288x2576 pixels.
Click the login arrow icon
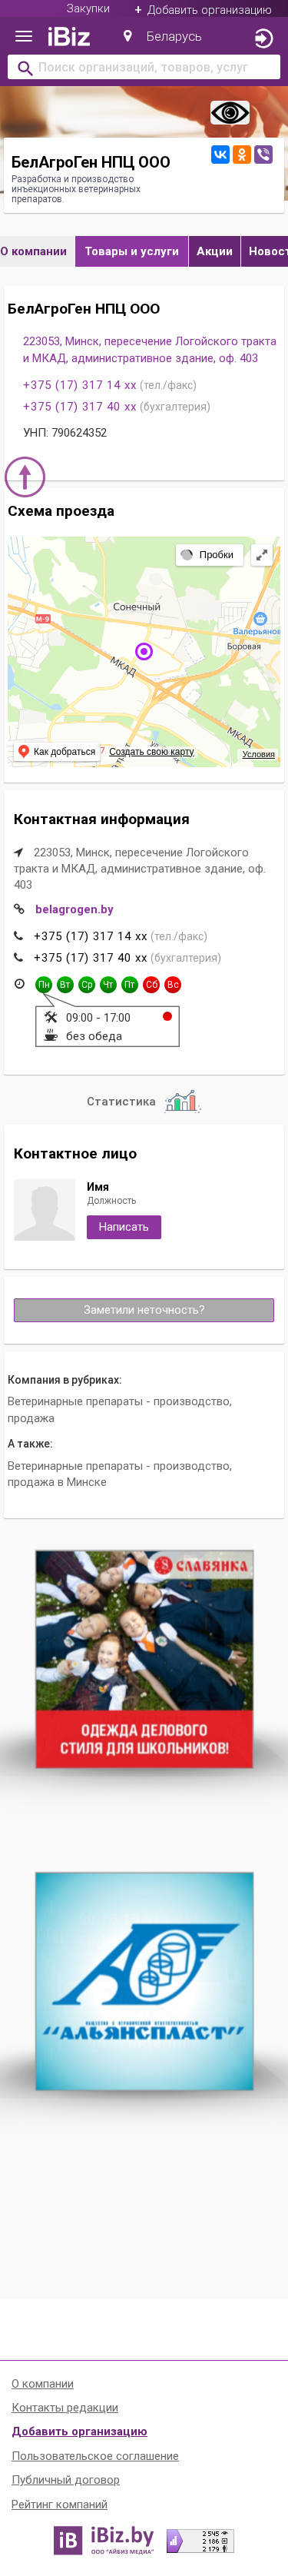[x=263, y=38]
